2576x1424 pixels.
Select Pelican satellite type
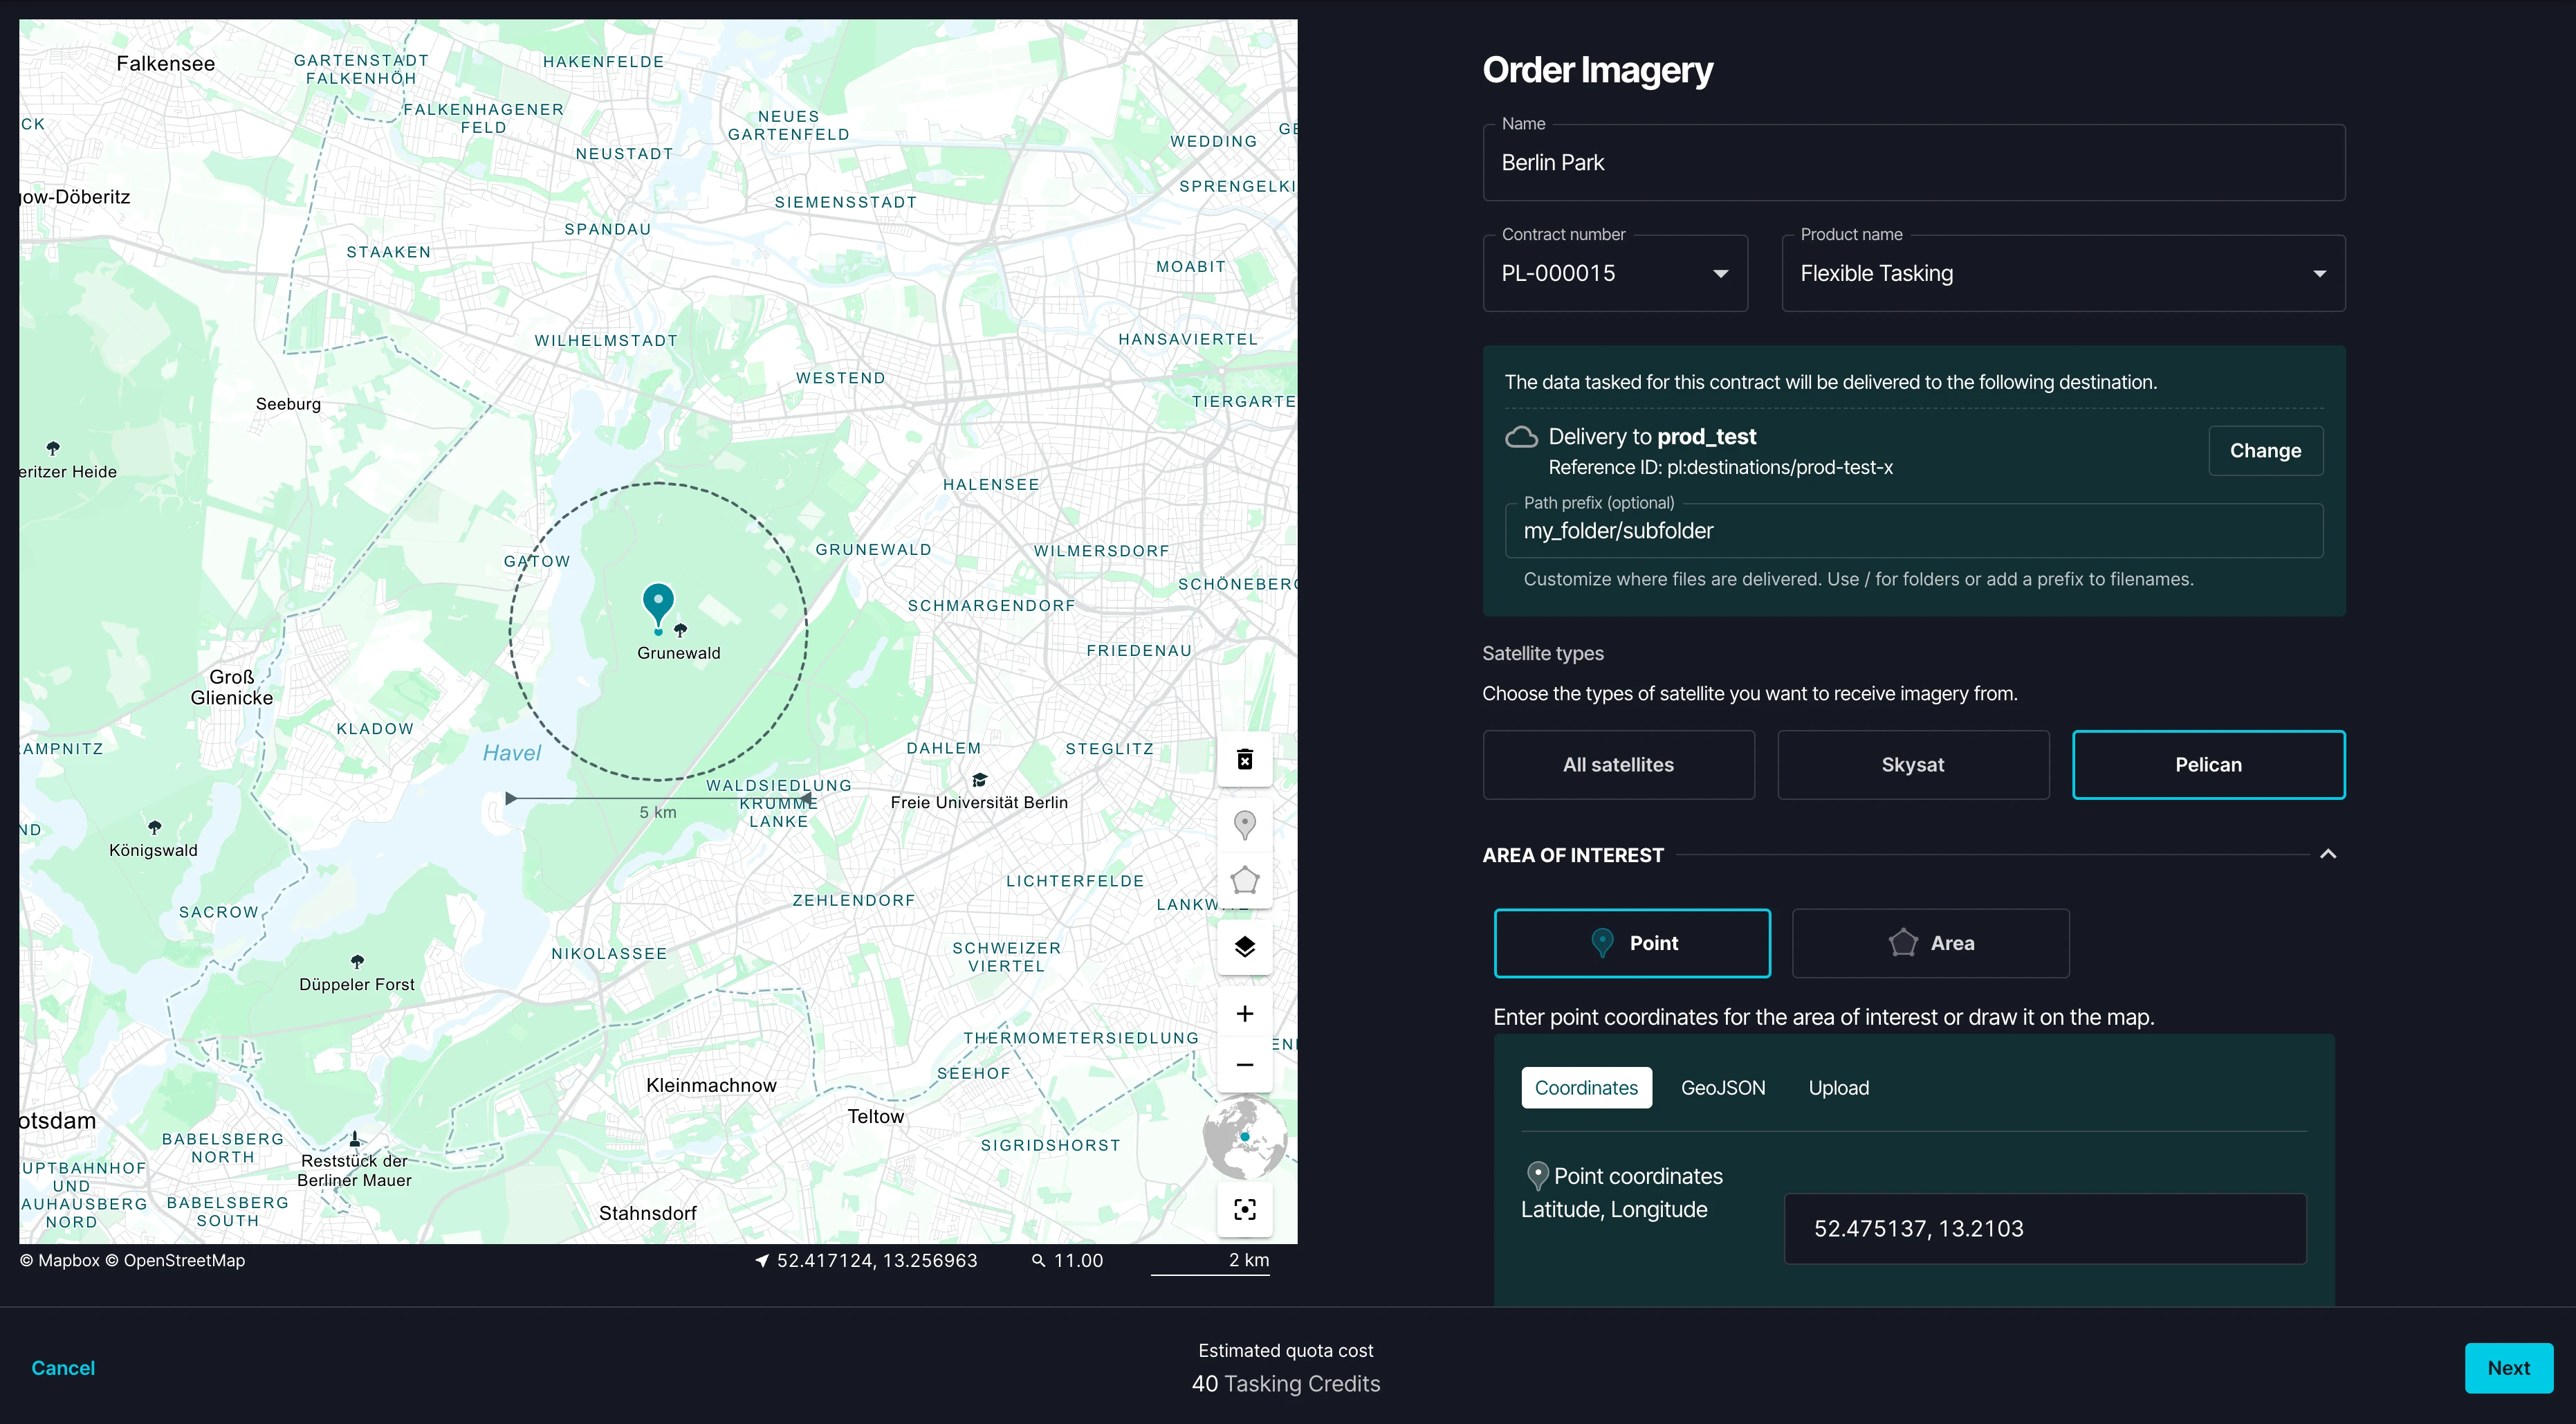[x=2208, y=765]
